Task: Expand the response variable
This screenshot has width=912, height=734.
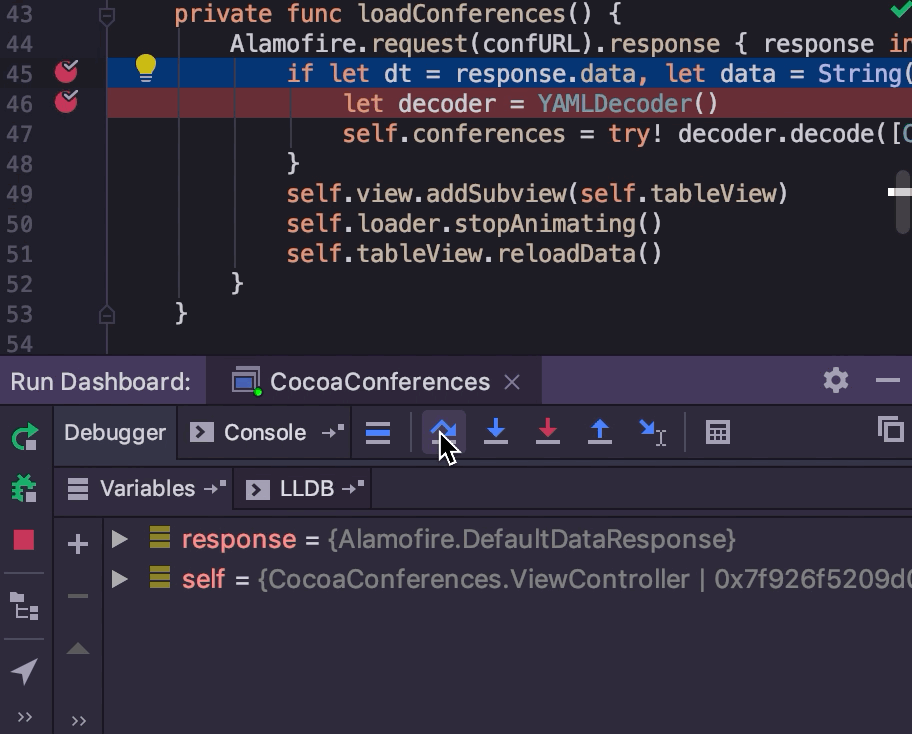Action: [x=120, y=539]
